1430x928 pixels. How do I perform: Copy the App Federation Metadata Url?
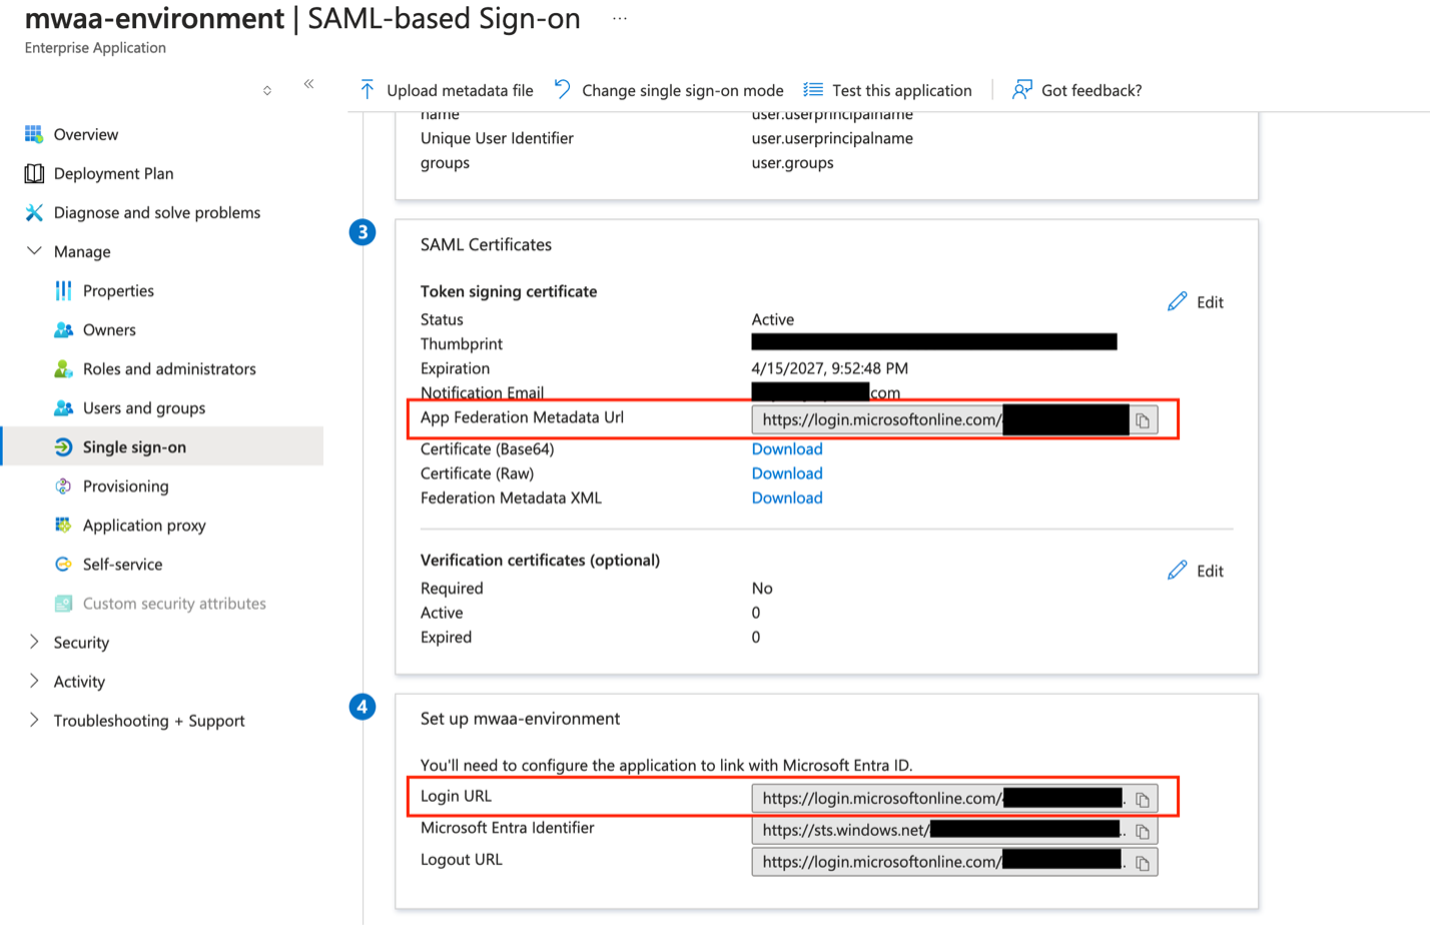click(1143, 420)
